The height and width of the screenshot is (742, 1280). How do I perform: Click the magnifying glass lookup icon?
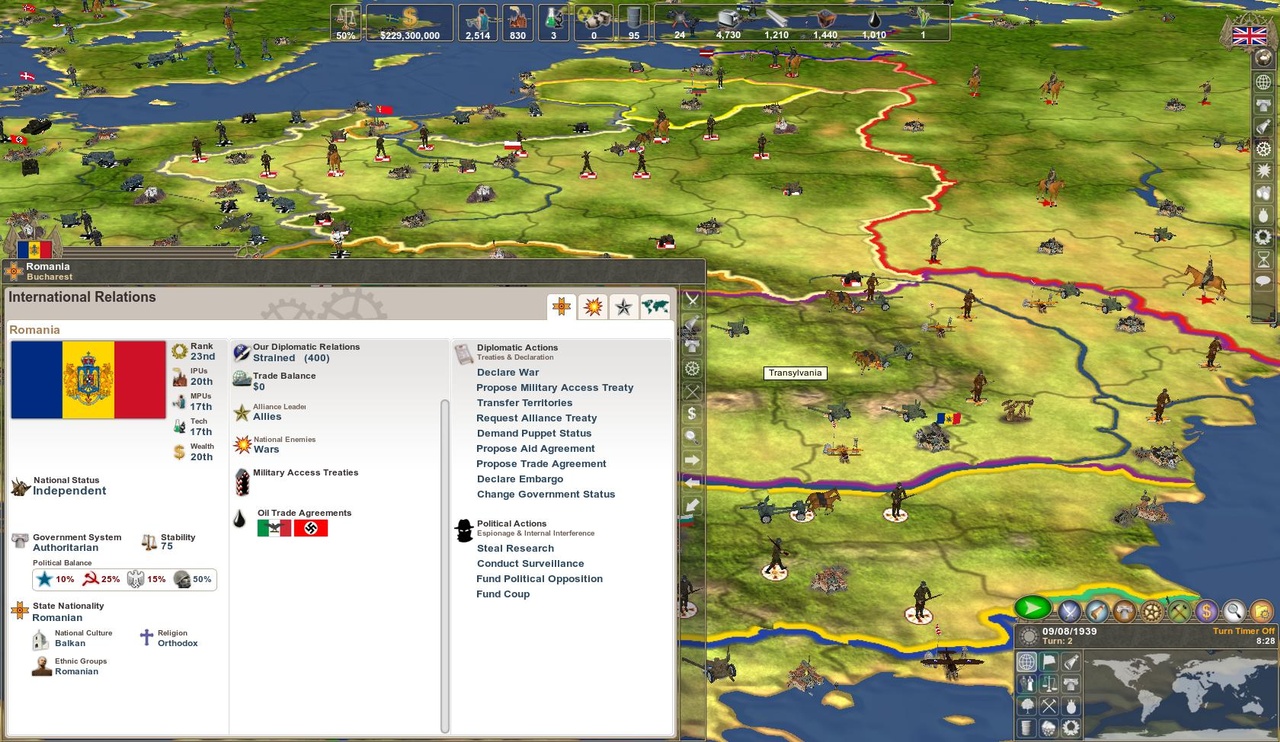pos(1233,610)
